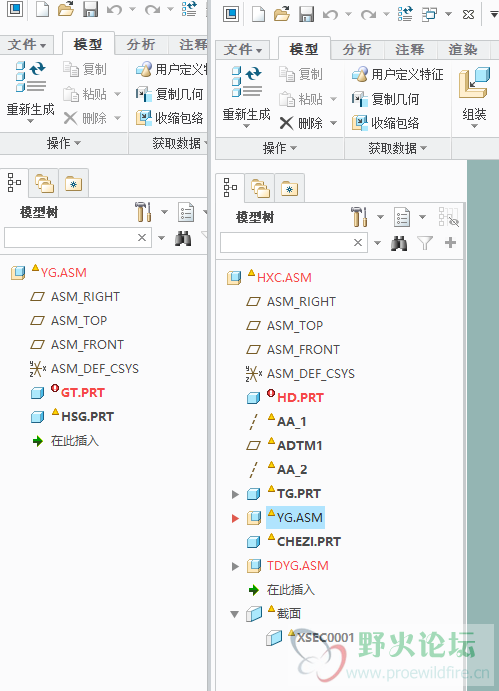
Task: Expand YG.ASM node in right tree
Action: [x=235, y=518]
